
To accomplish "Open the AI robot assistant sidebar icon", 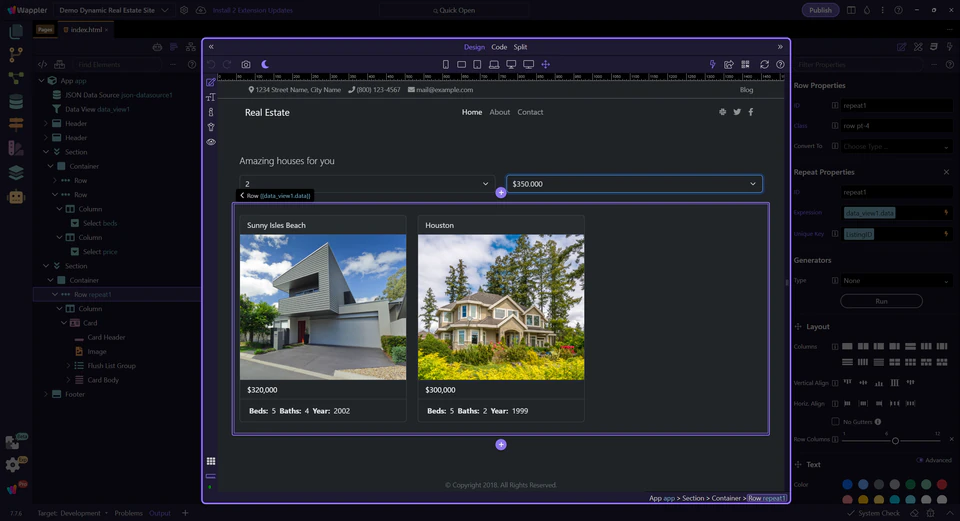I will [x=15, y=197].
